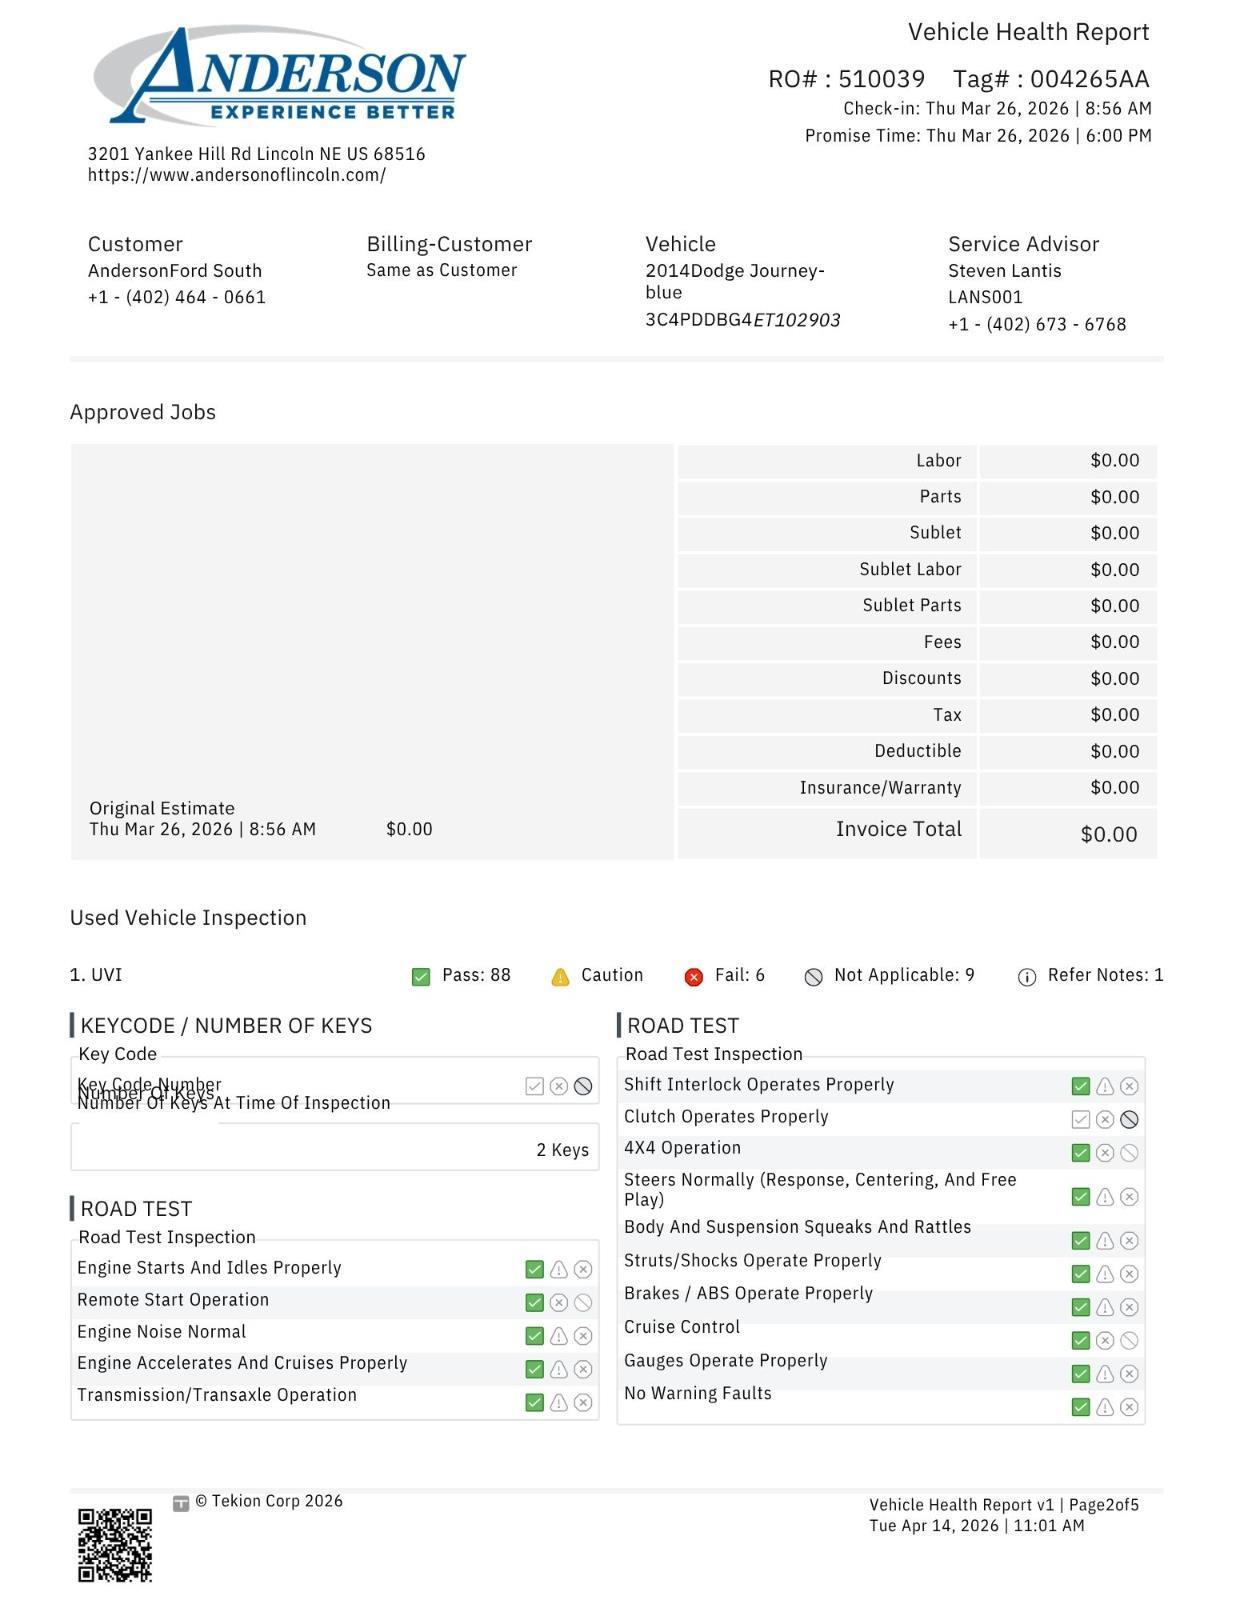The height and width of the screenshot is (1600, 1236).
Task: Click the 'KEYCODE / NUMBER OF KEYS' section heading
Action: tap(226, 1026)
